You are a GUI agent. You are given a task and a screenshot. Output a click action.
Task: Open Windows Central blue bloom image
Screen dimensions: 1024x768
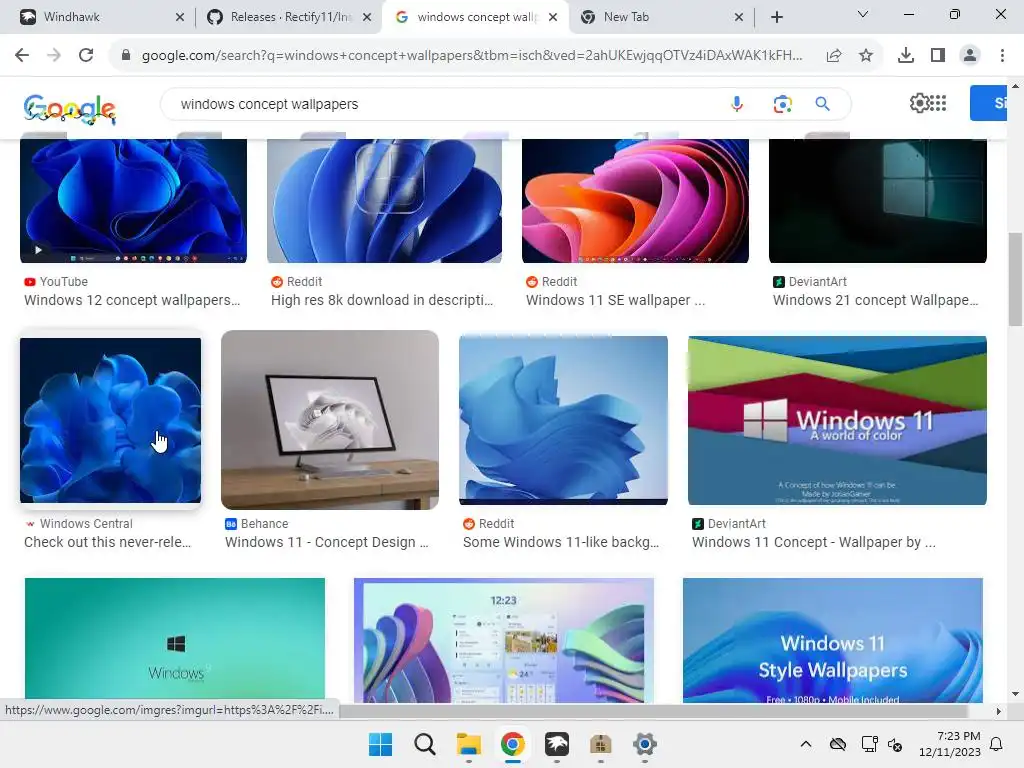(110, 420)
